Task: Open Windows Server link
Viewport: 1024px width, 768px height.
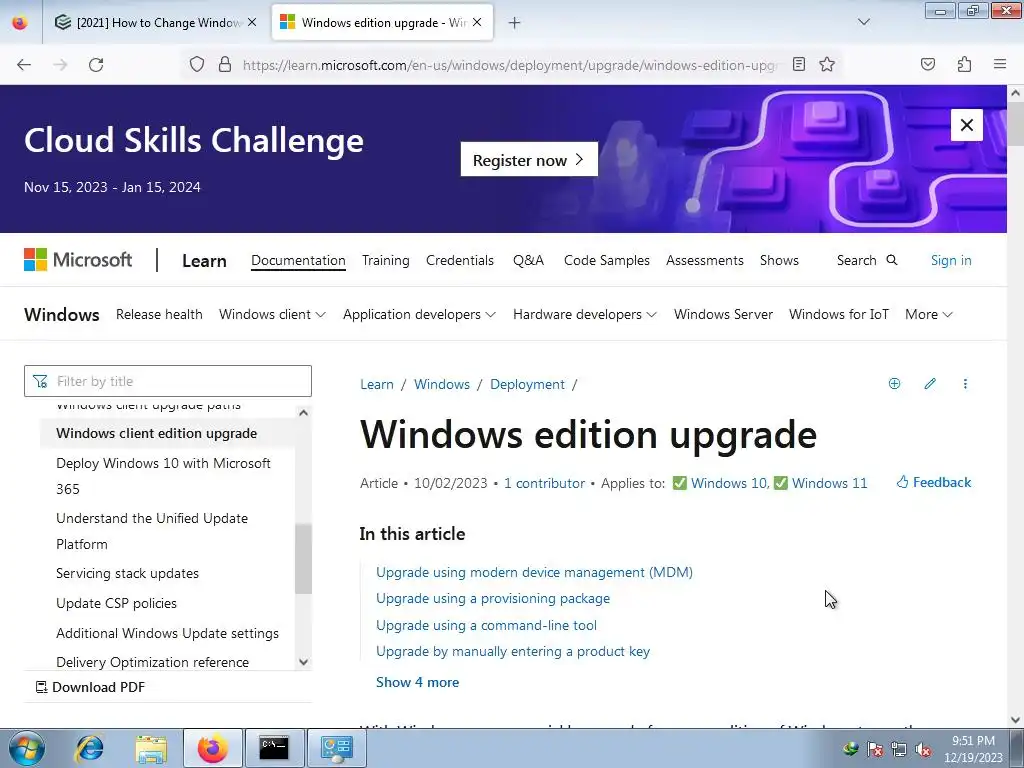Action: pos(724,314)
